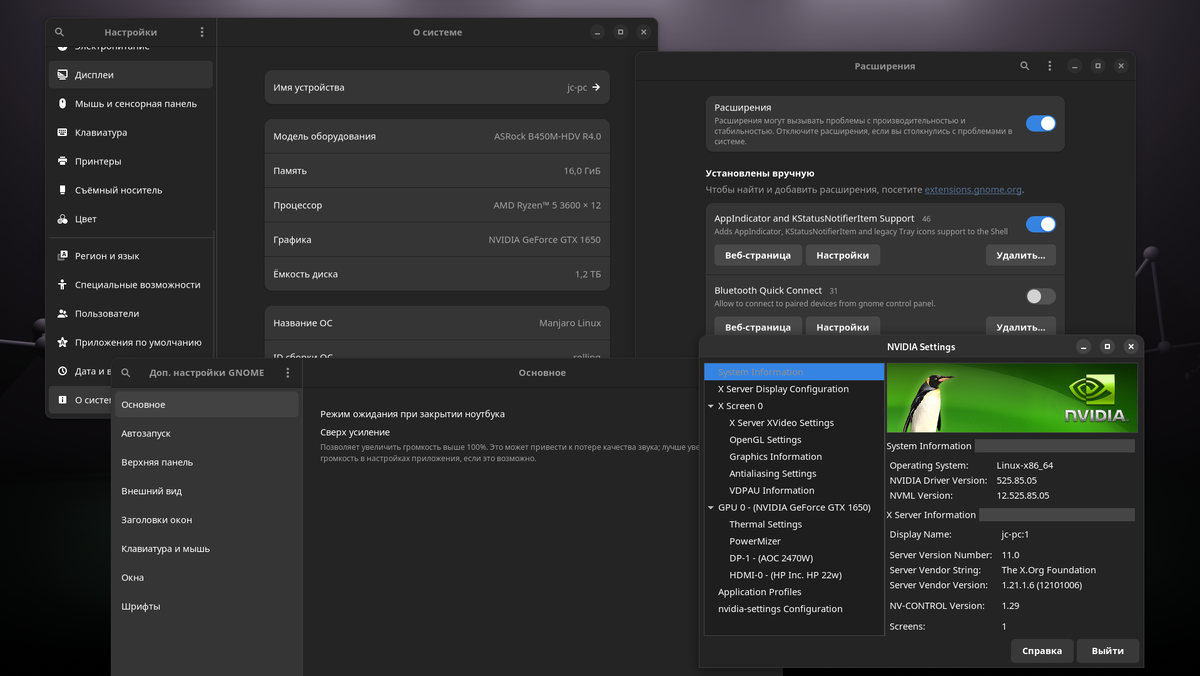
Task: Open Настройки for Bluetooth Quick Connect
Action: 842,327
